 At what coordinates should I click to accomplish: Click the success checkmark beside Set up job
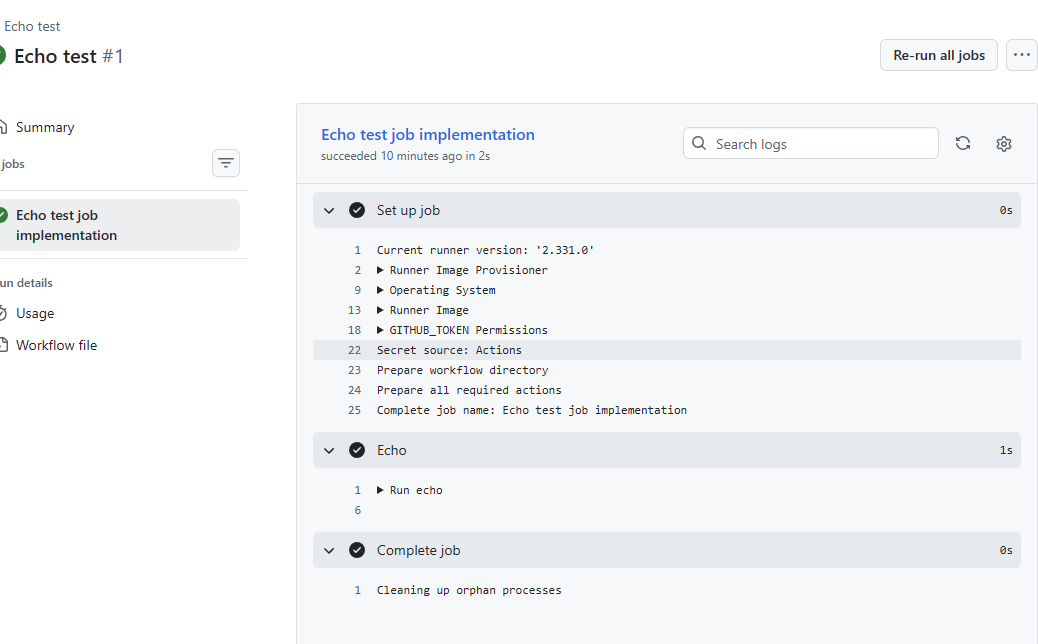click(357, 210)
